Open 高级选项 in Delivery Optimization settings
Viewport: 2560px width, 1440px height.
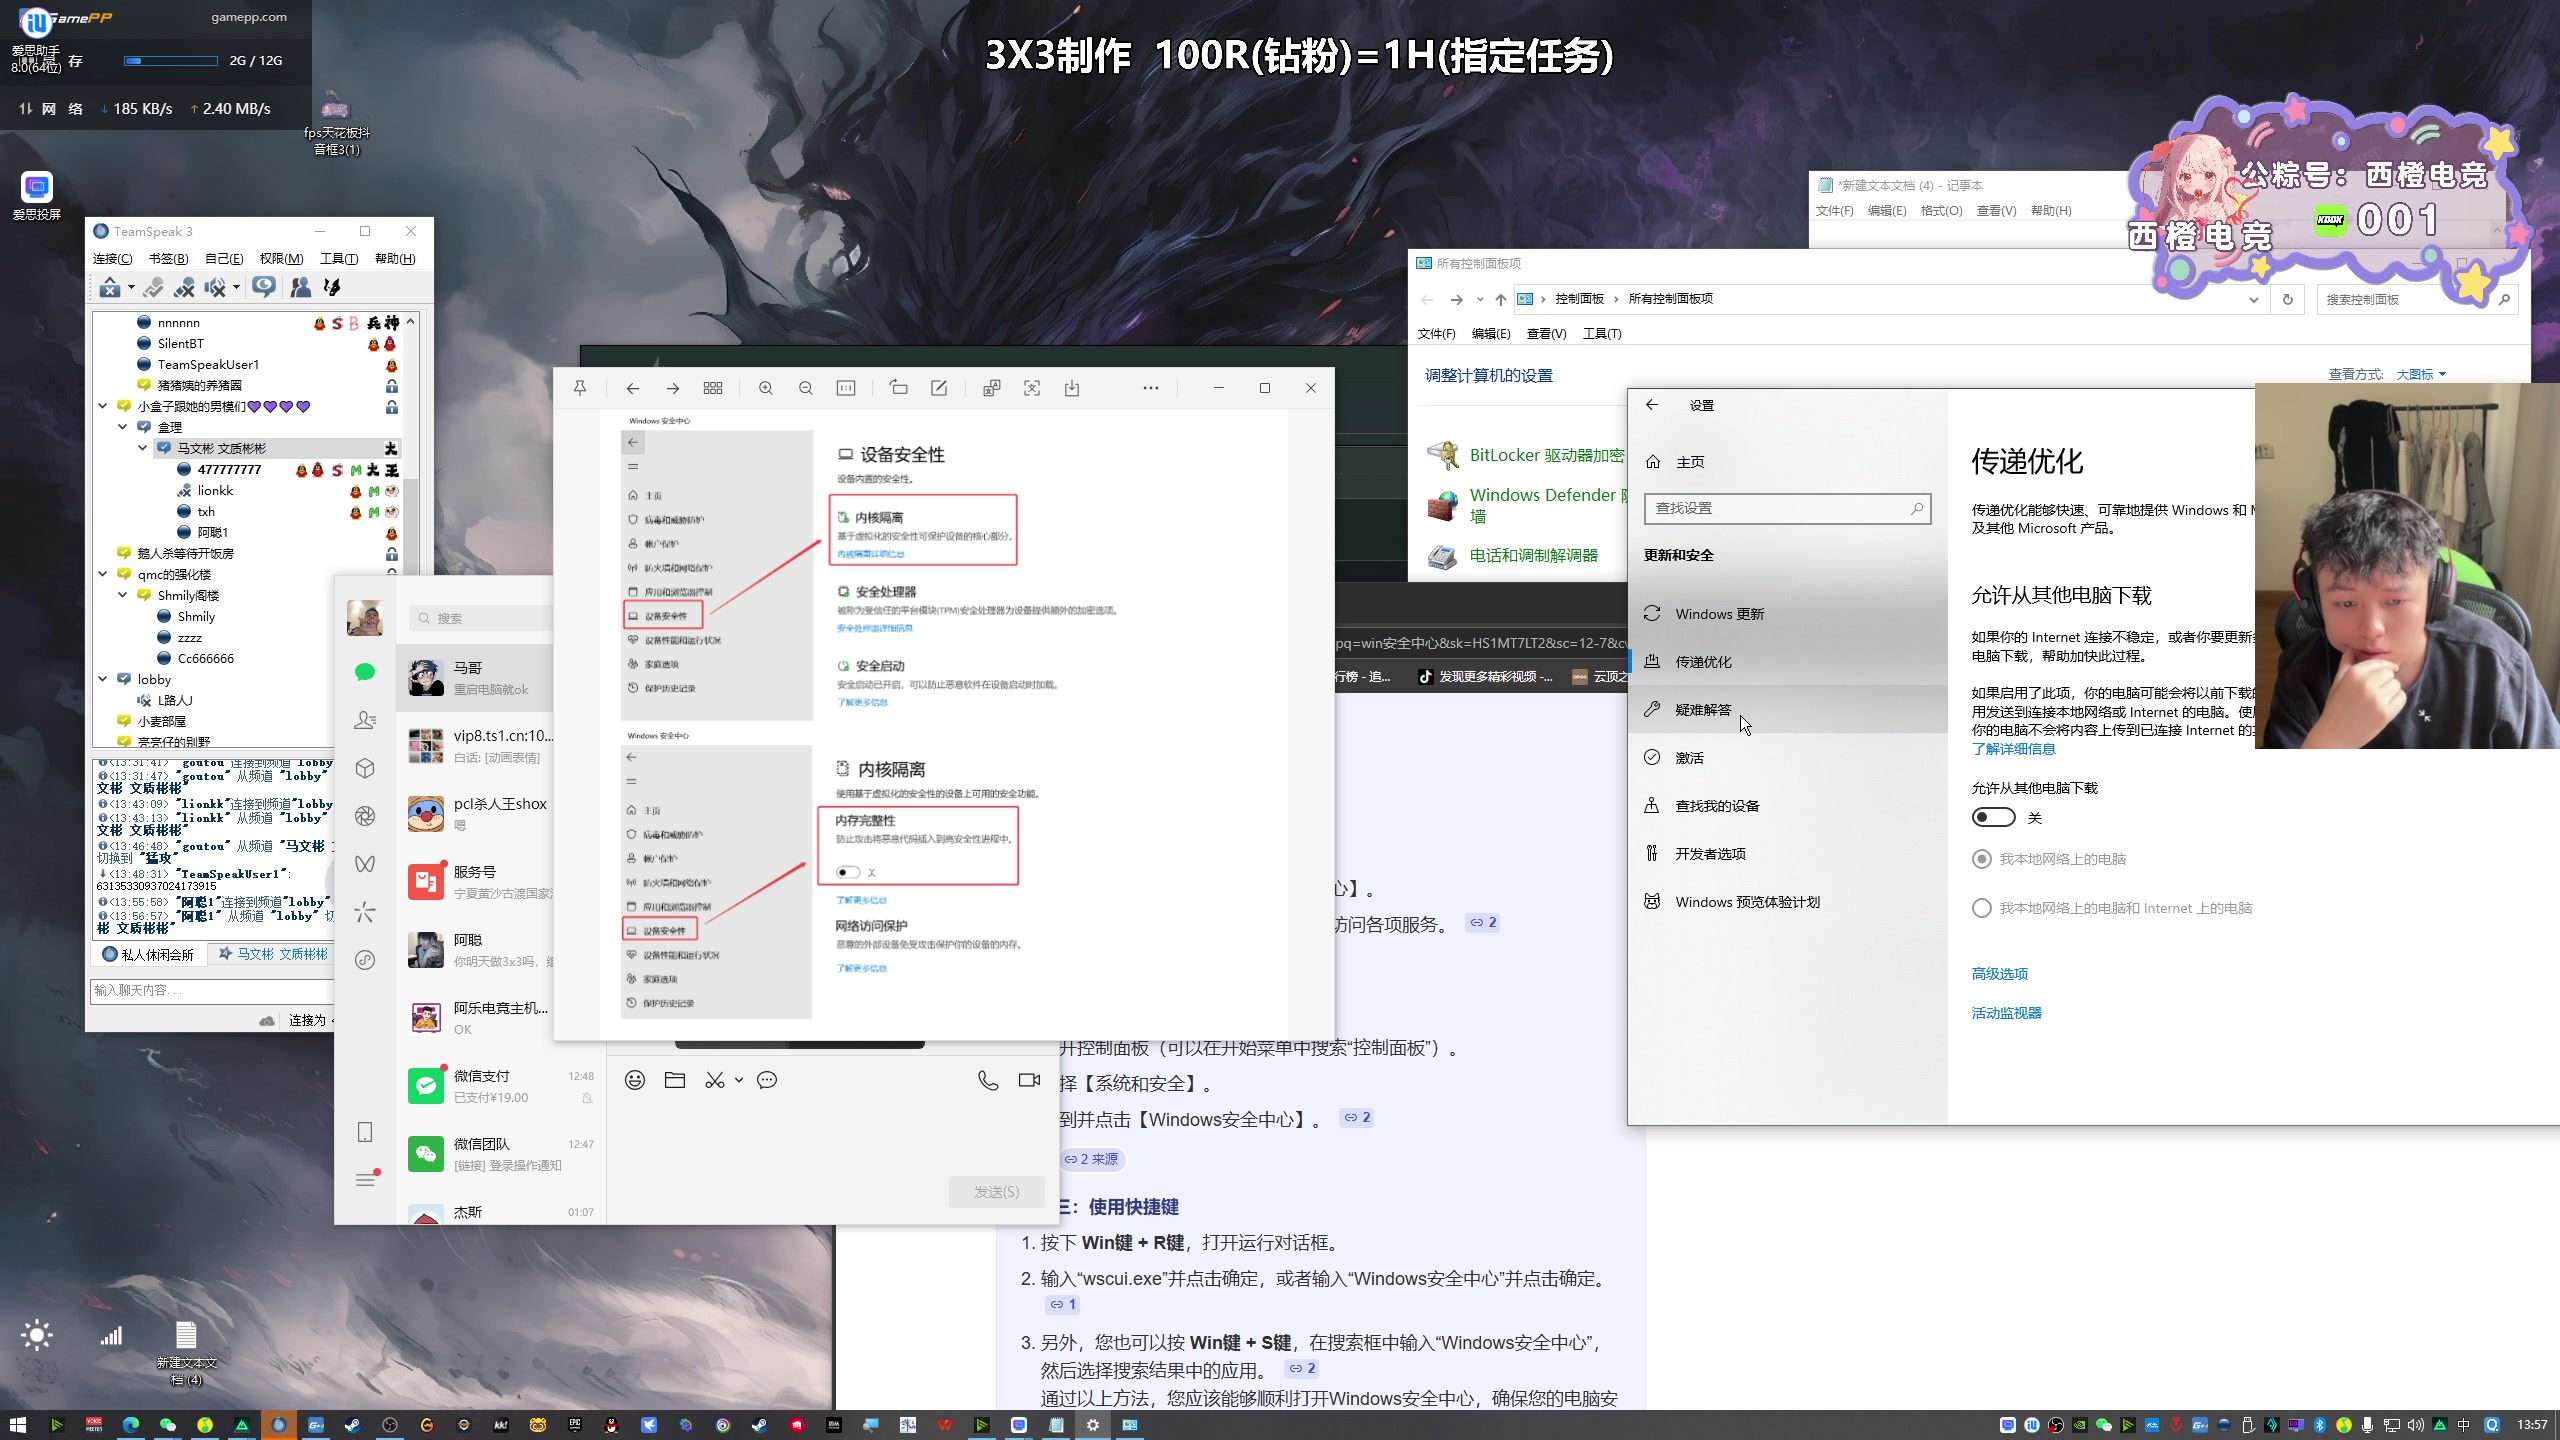coord(1999,974)
